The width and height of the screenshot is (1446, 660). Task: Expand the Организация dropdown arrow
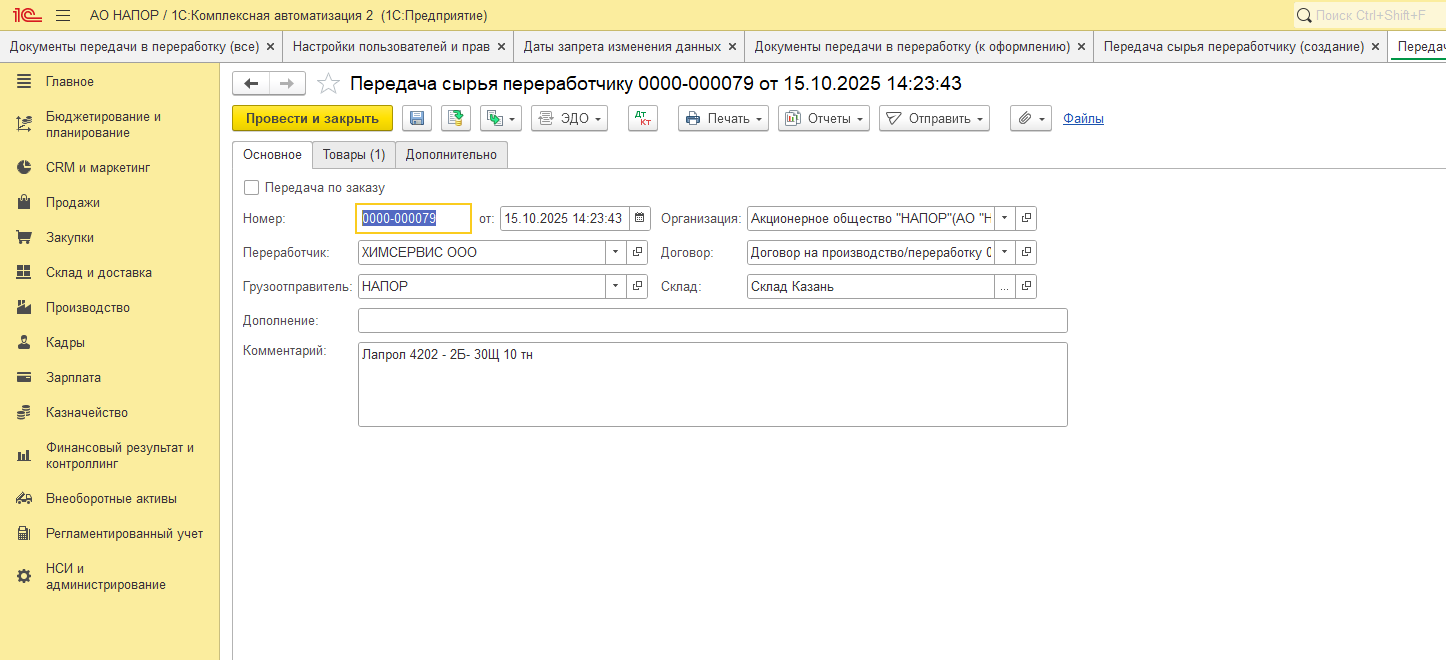pos(1004,218)
